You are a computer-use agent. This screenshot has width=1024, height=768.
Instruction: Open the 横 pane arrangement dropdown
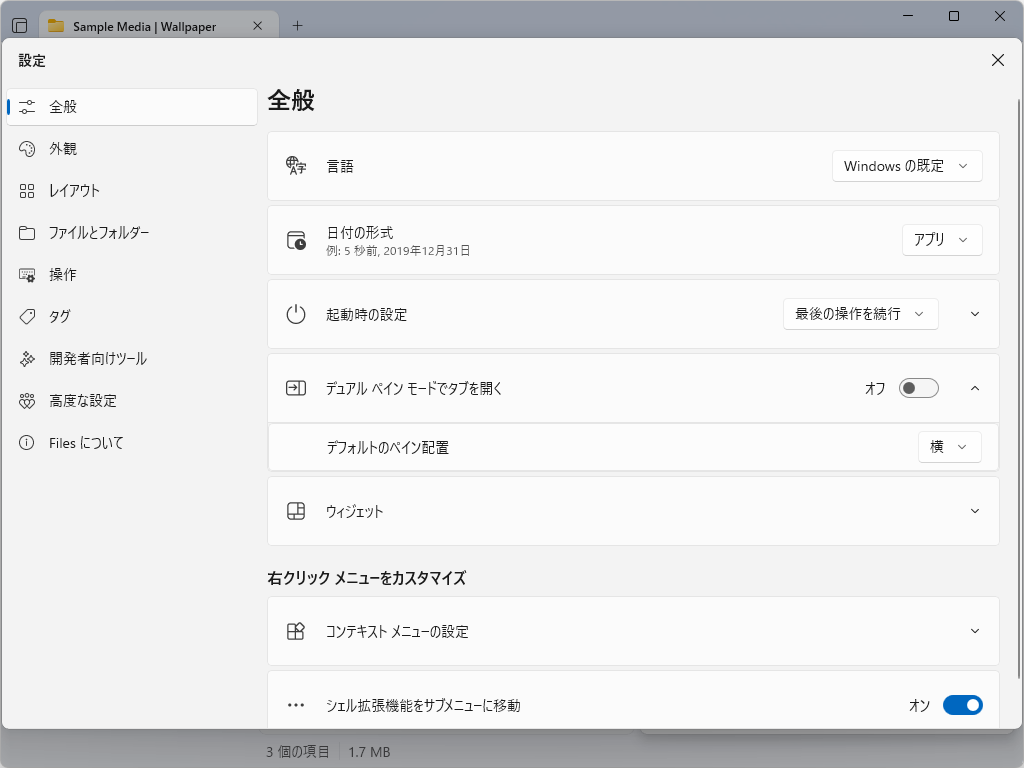pyautogui.click(x=949, y=447)
